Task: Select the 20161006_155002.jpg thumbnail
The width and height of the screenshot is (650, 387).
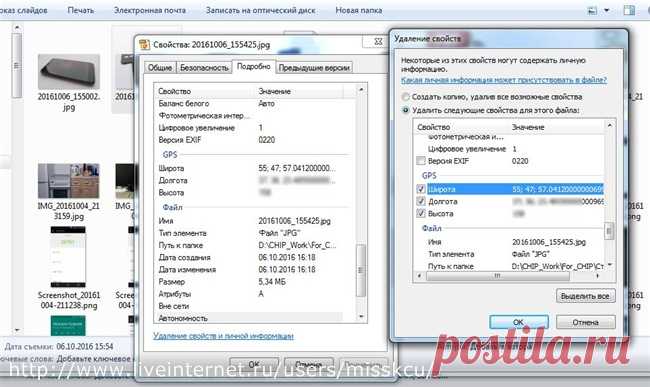Action: click(68, 72)
